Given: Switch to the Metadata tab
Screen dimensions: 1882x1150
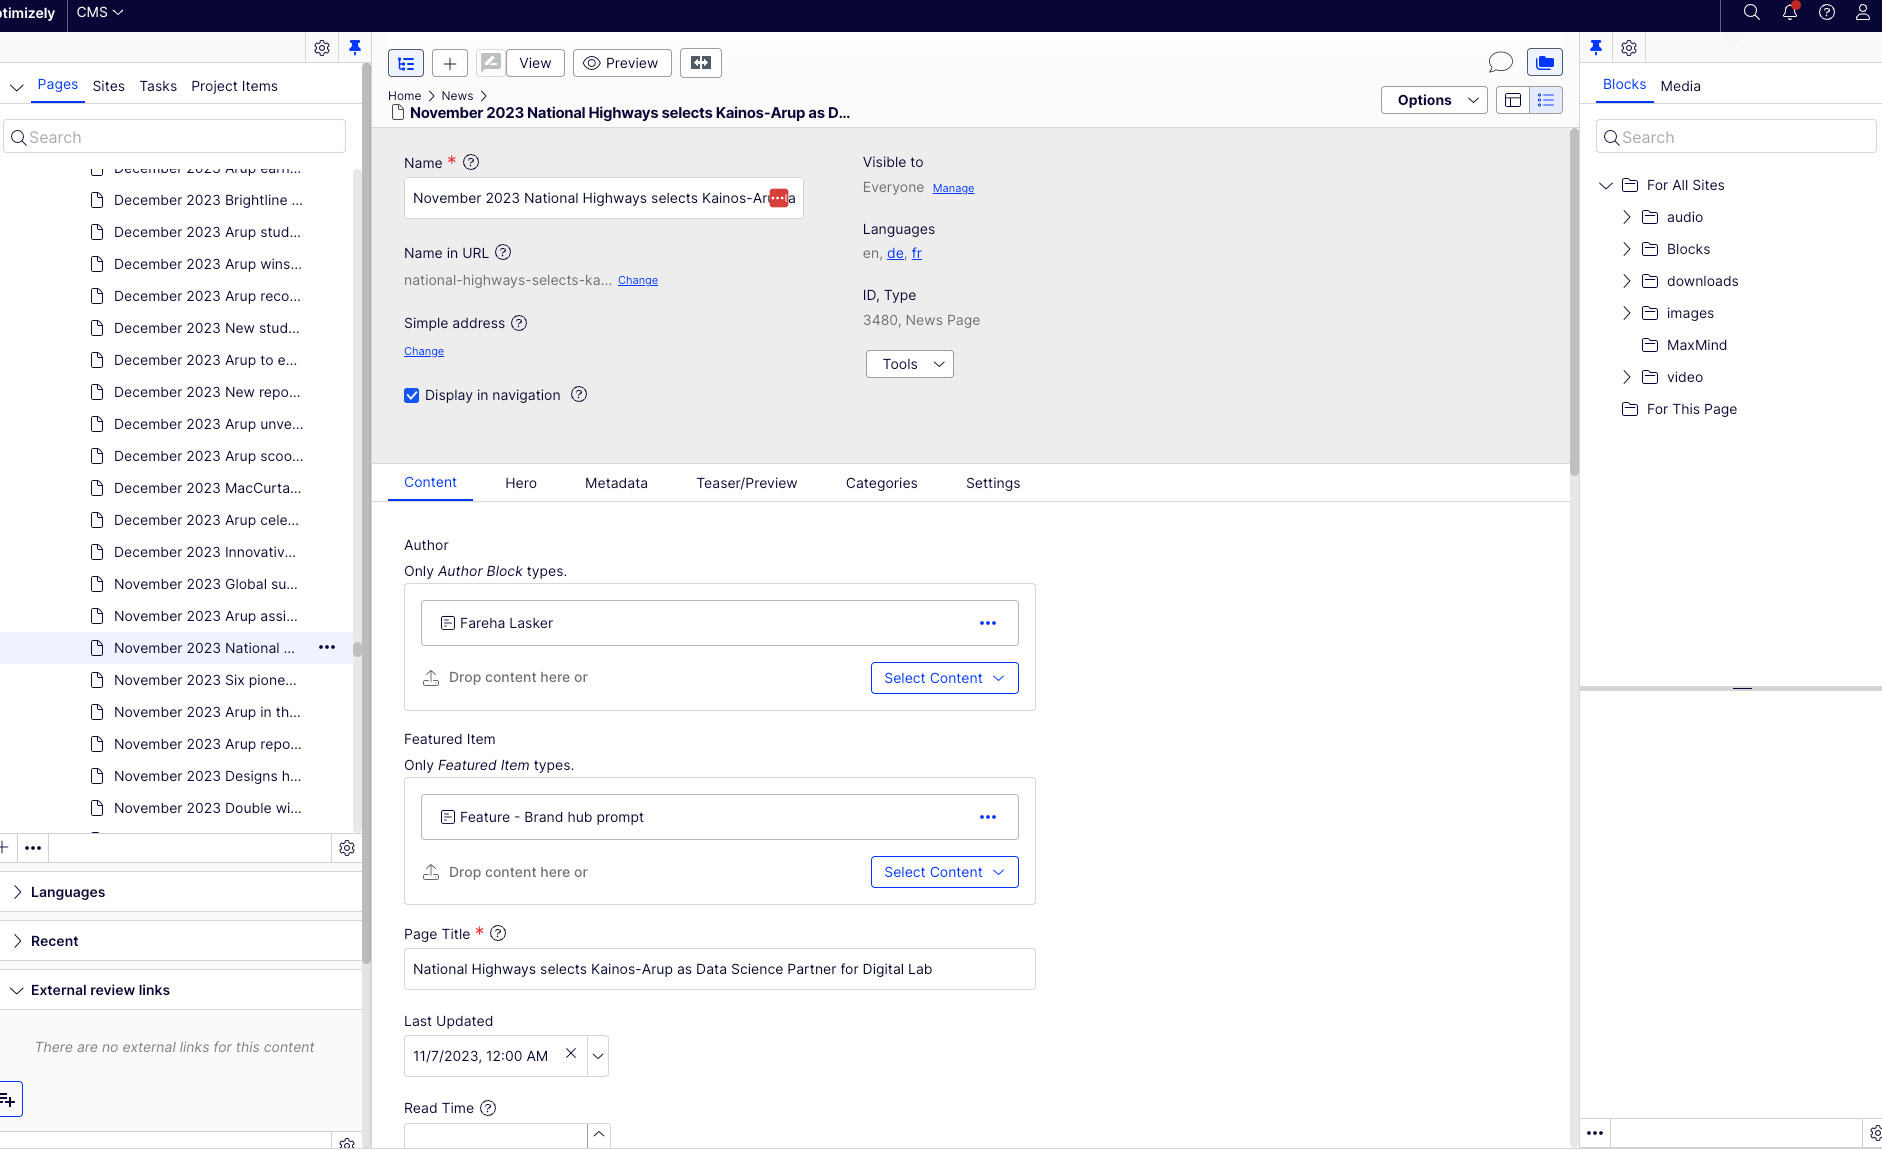Looking at the screenshot, I should [616, 483].
